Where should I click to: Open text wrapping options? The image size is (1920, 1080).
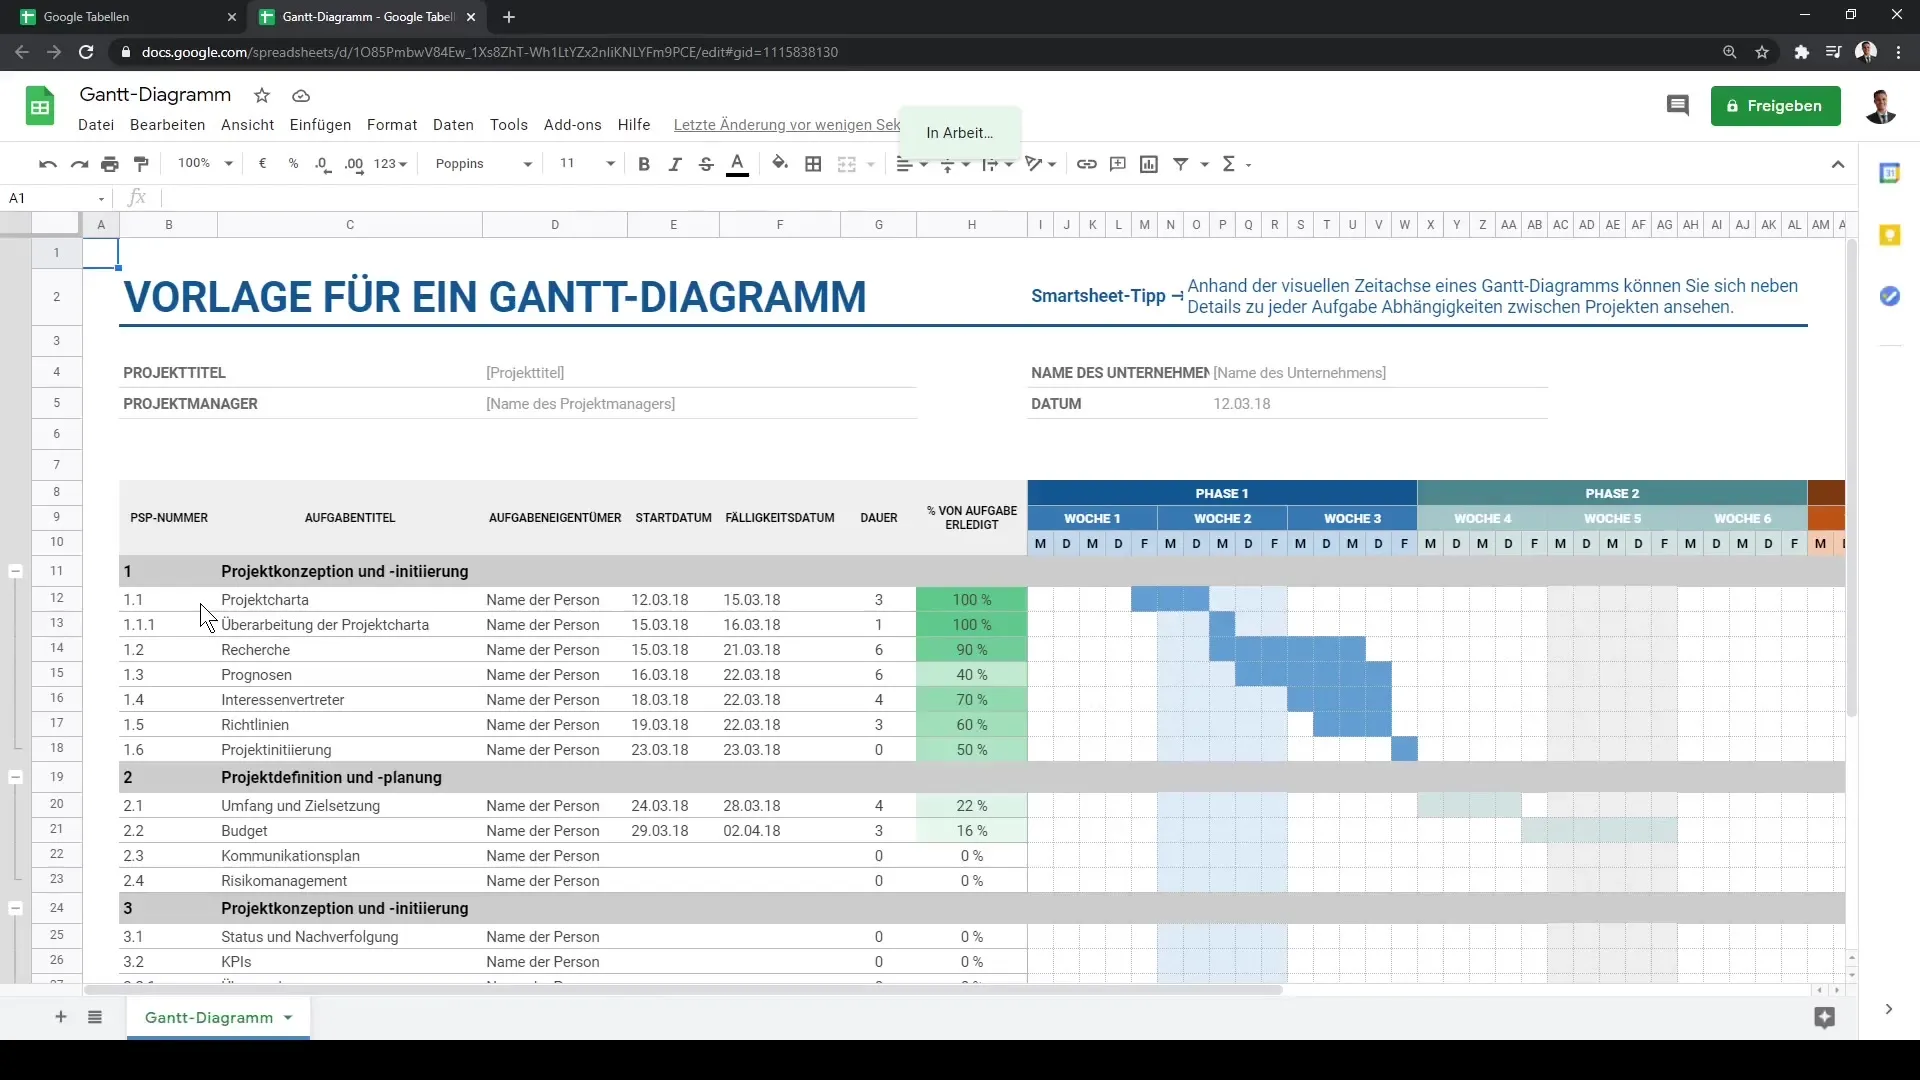[998, 164]
